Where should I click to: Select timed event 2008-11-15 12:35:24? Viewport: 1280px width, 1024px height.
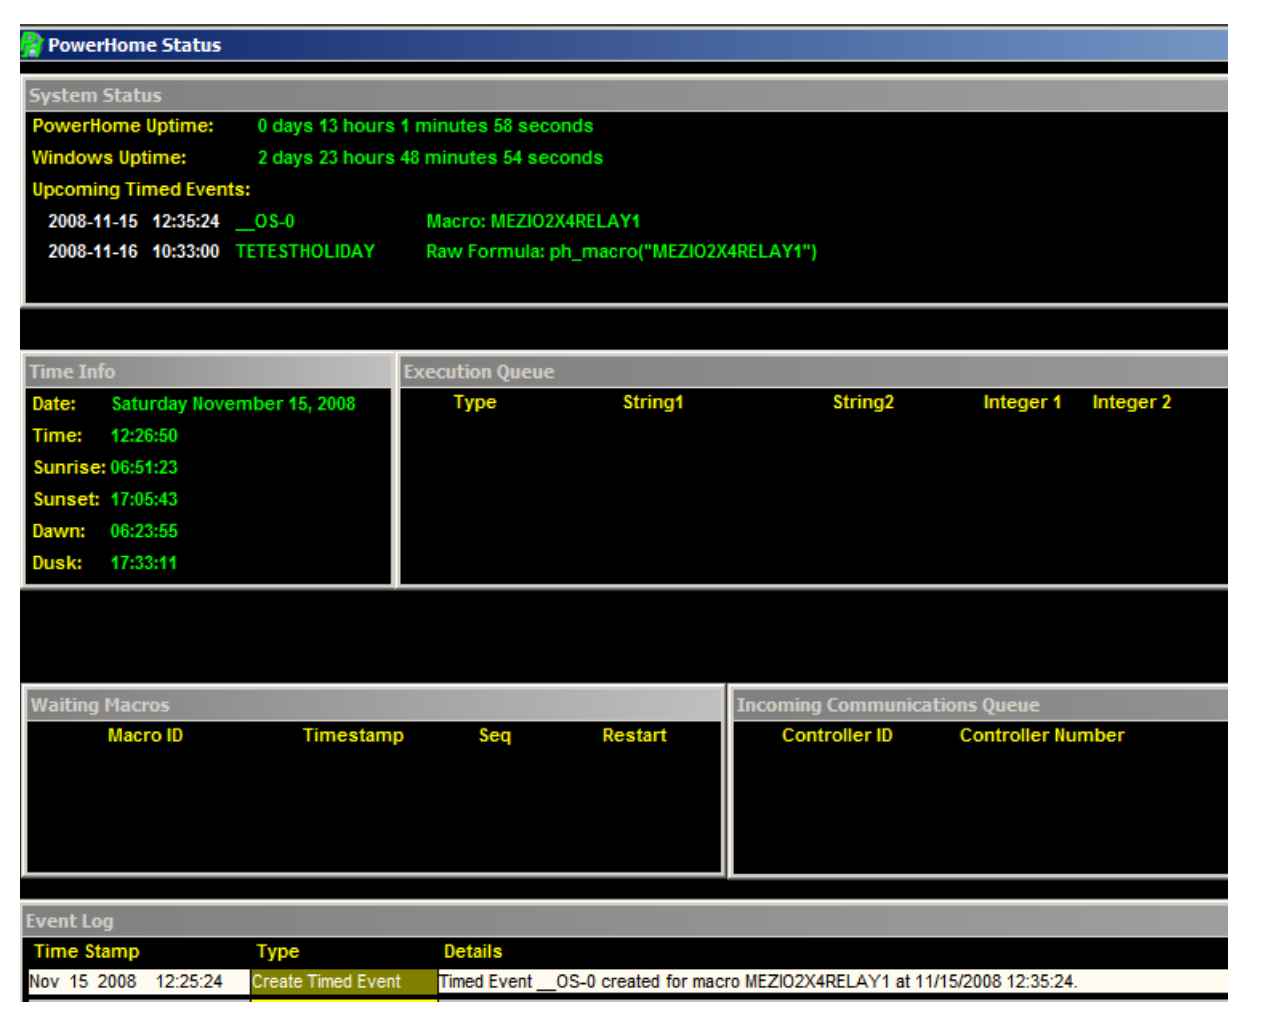(x=133, y=221)
